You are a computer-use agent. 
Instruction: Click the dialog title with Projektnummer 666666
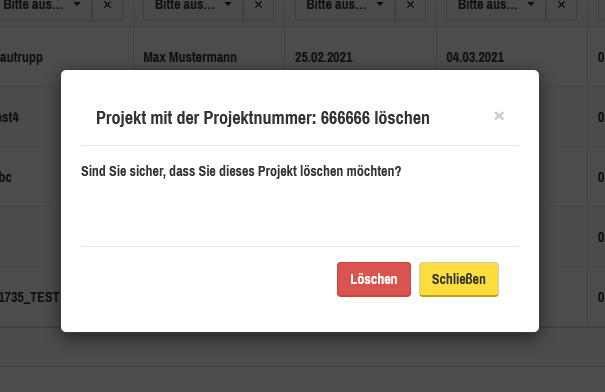click(262, 118)
